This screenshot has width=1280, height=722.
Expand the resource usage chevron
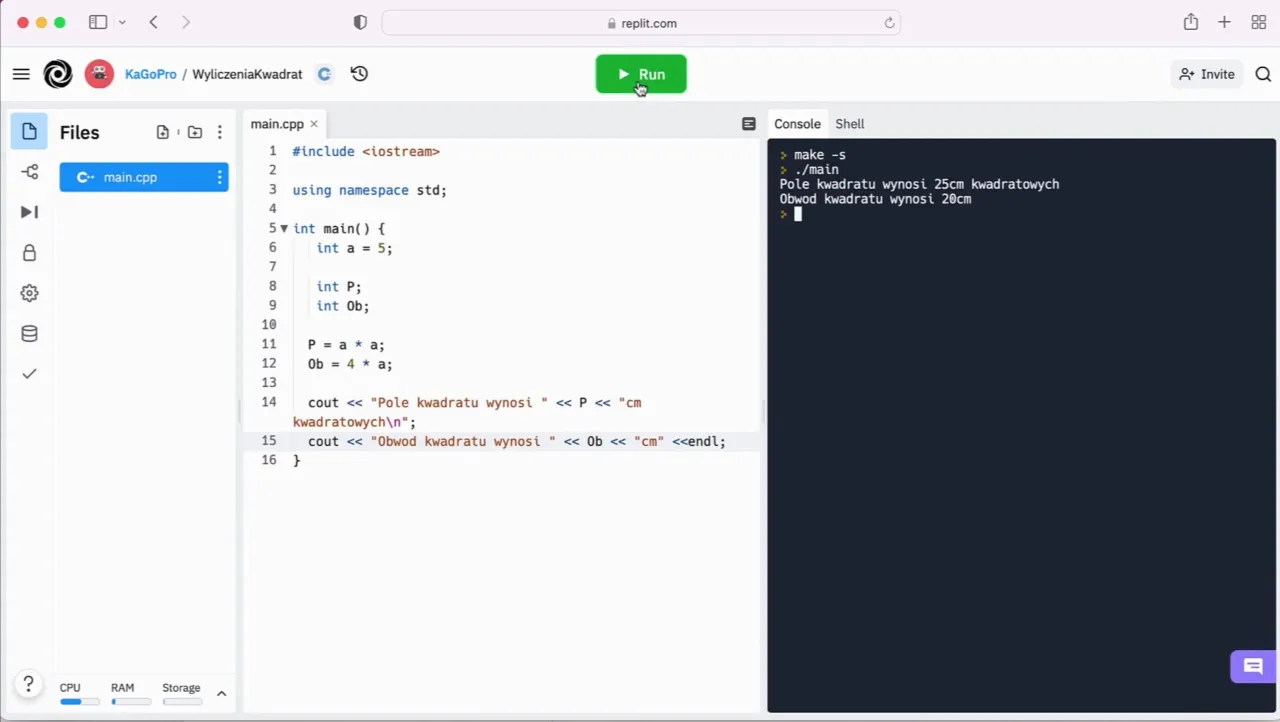[x=221, y=693]
